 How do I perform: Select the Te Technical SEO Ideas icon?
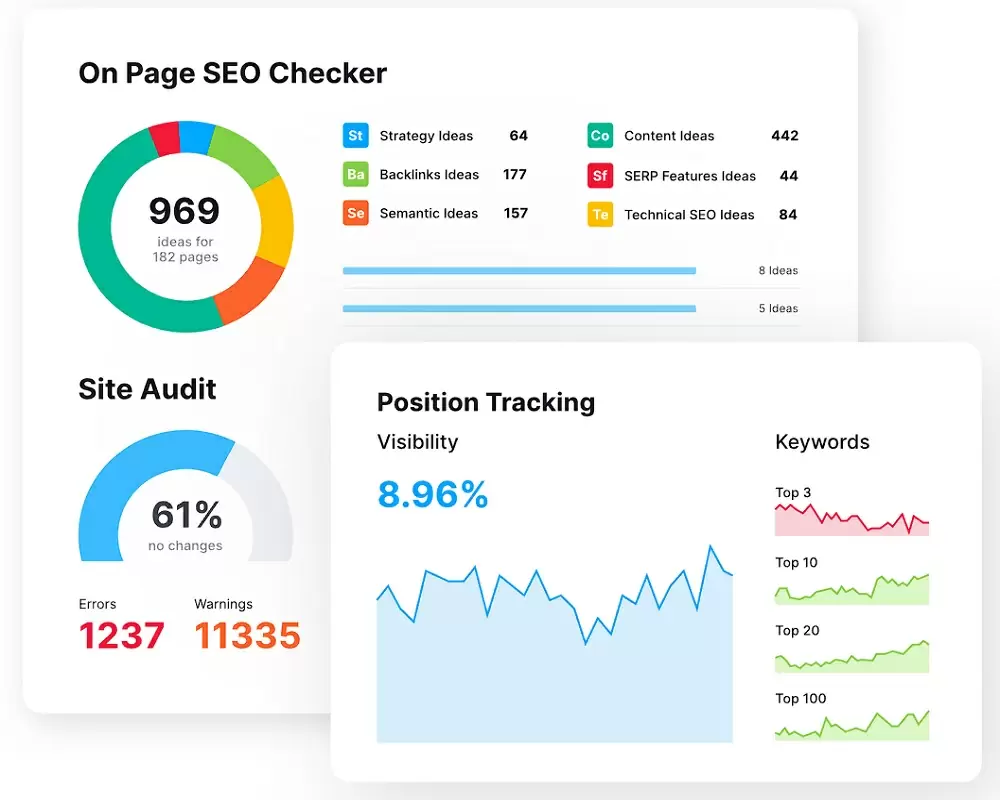click(600, 214)
